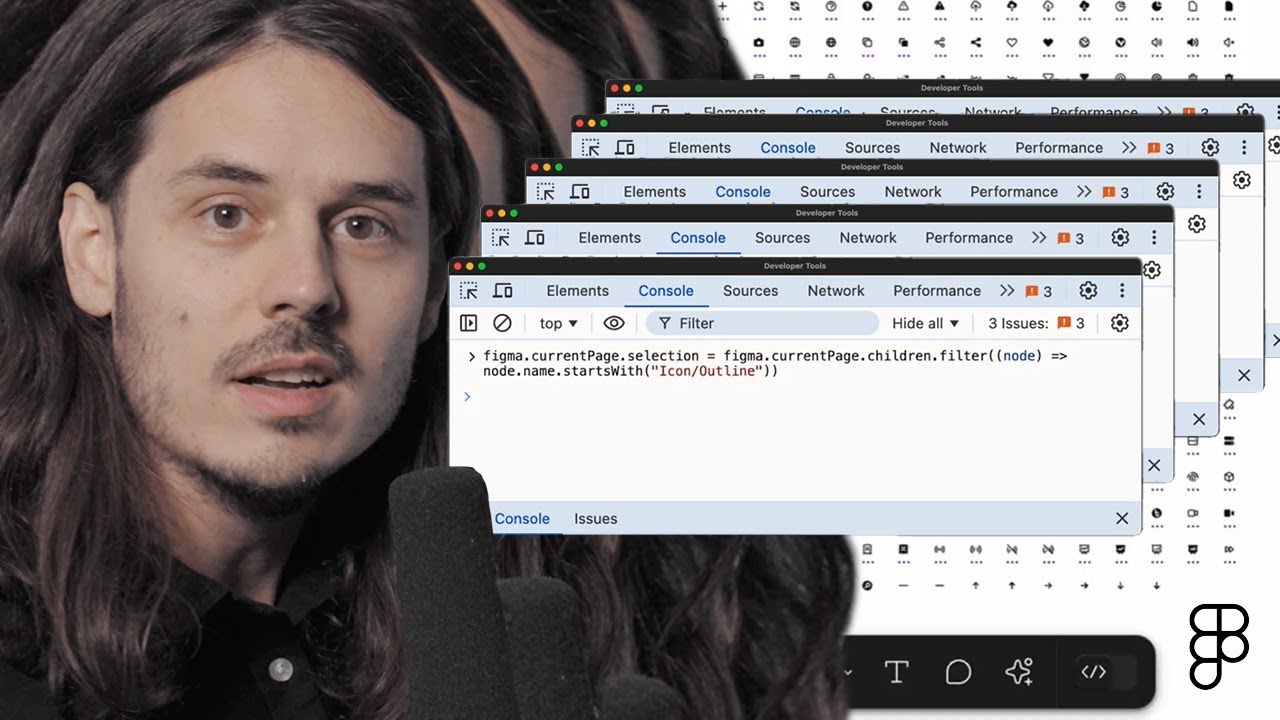The height and width of the screenshot is (720, 1280).
Task: Close the drawer of the third-from-front DevTools window
Action: [1199, 419]
